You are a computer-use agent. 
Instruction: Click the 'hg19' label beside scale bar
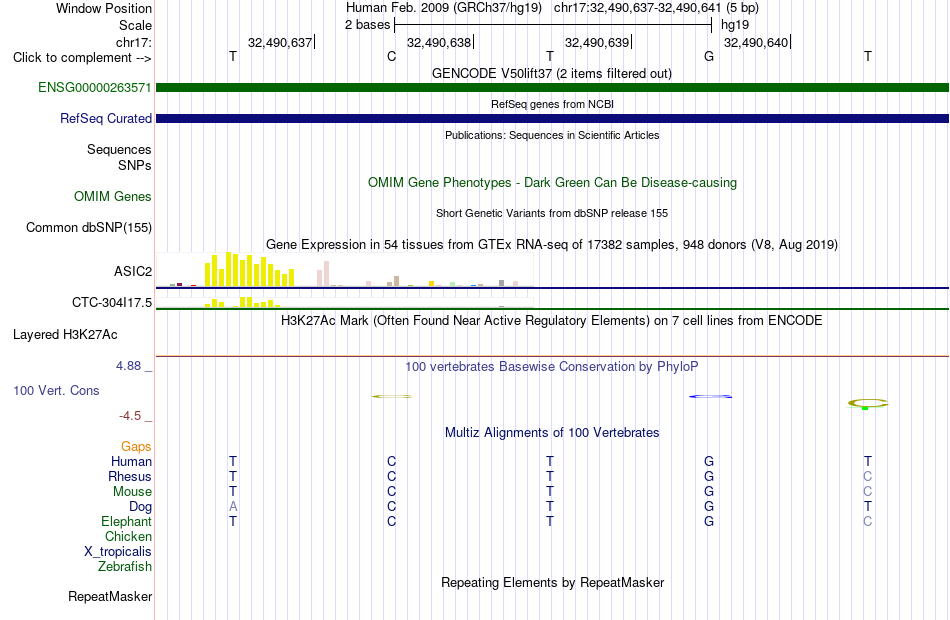[x=735, y=25]
